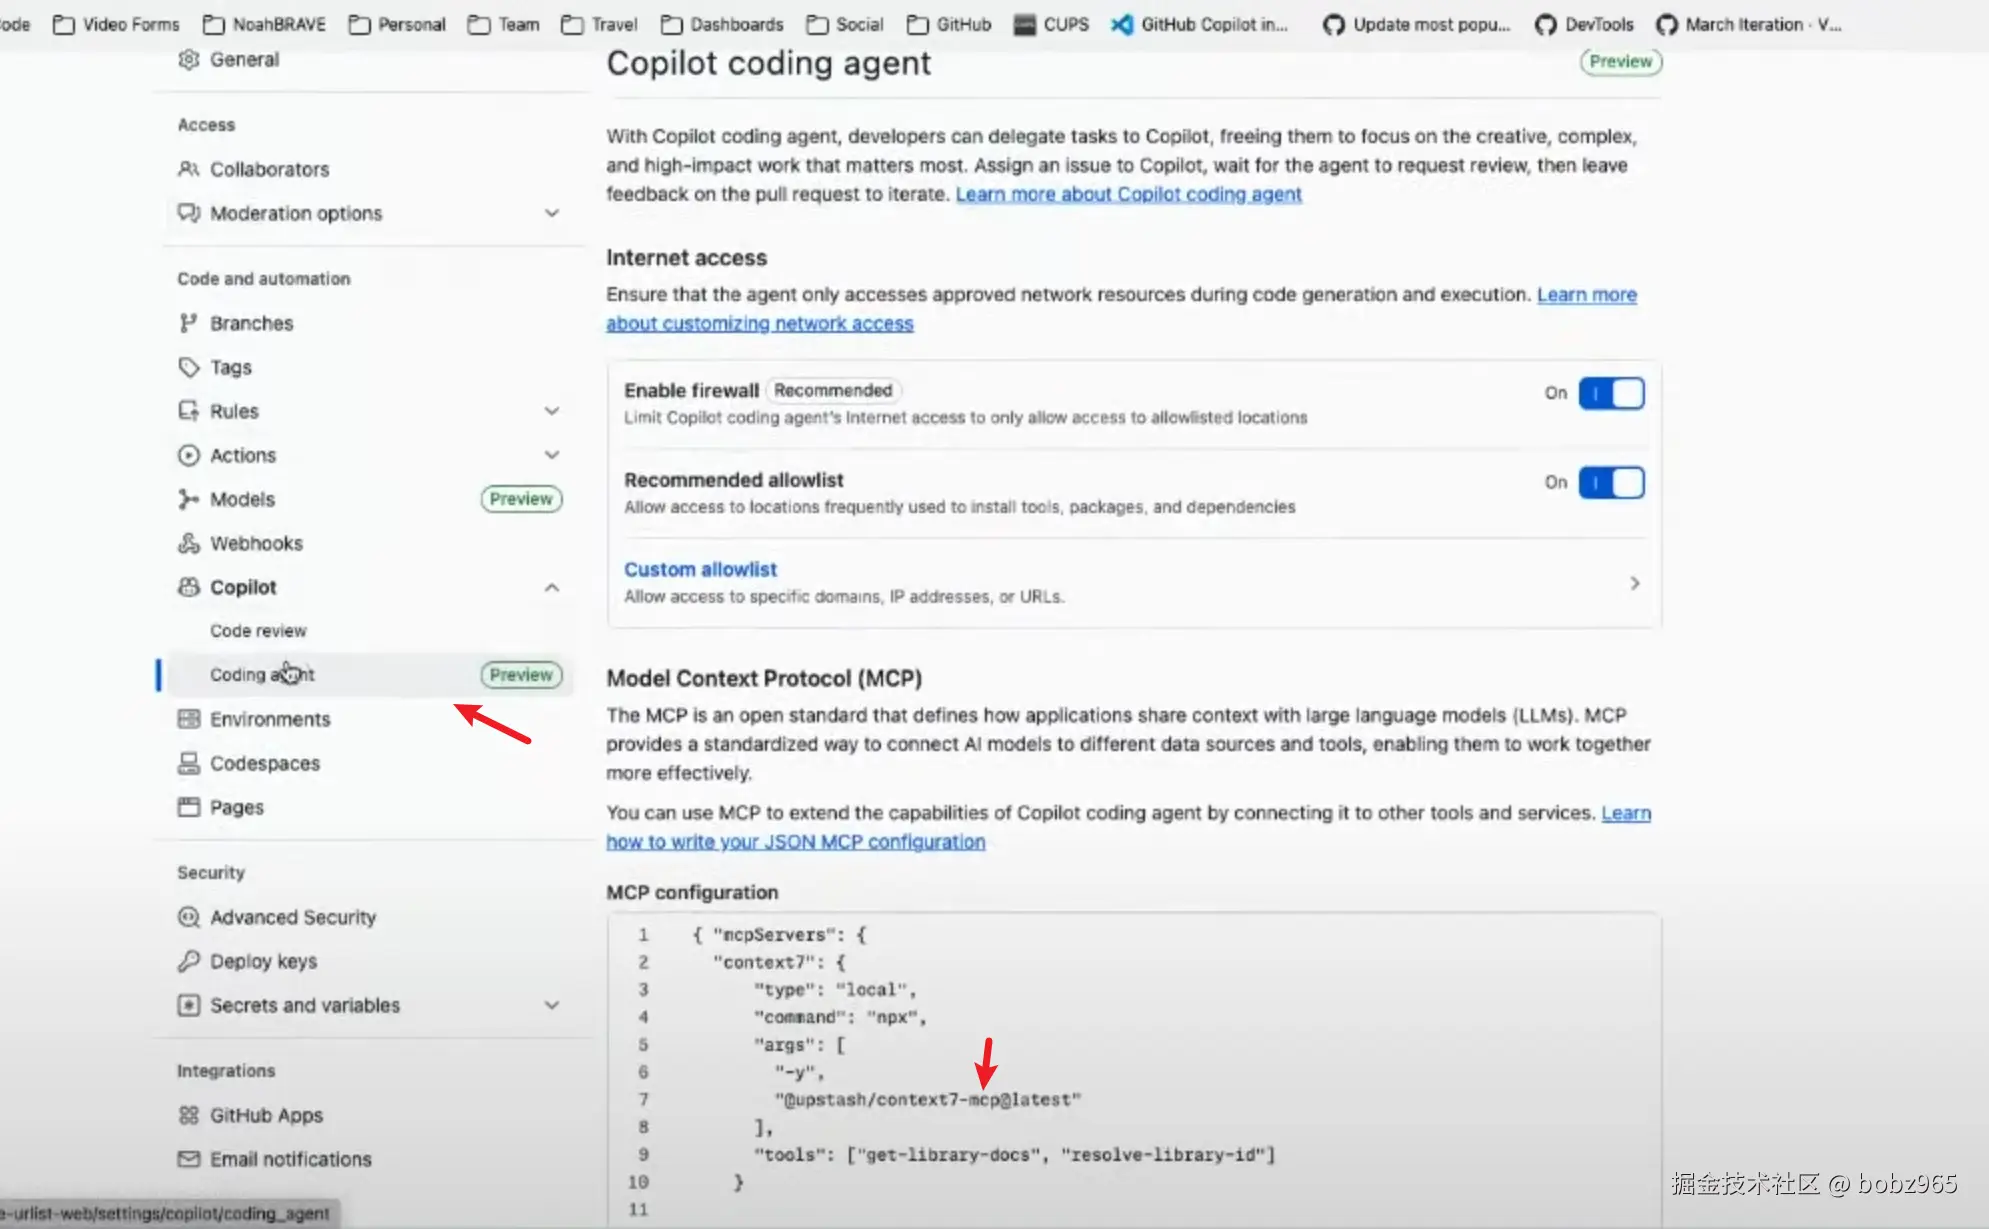Open Webhooks via its sidebar icon
Viewport: 1989px width, 1229px height.
188,543
